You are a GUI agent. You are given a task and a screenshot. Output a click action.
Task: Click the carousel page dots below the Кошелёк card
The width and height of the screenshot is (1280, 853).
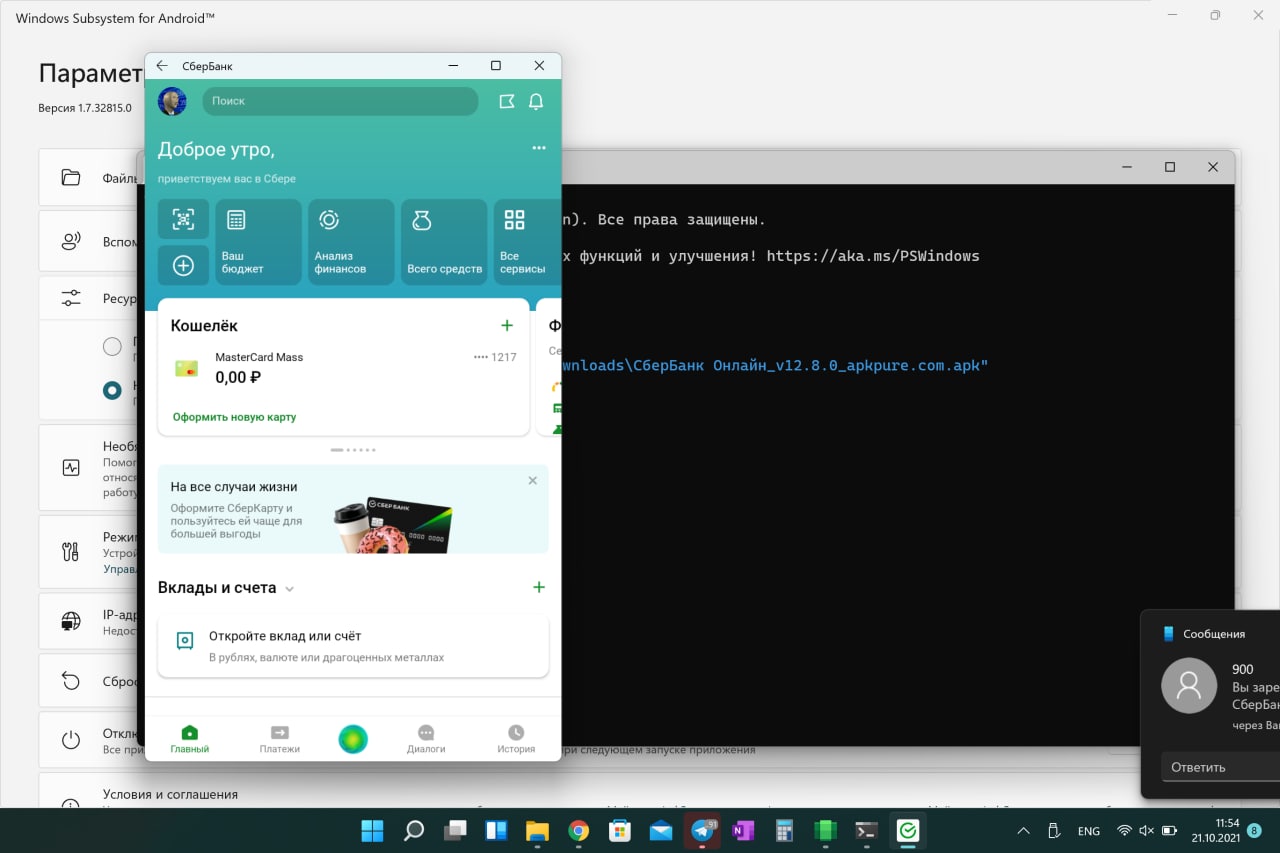click(x=353, y=450)
